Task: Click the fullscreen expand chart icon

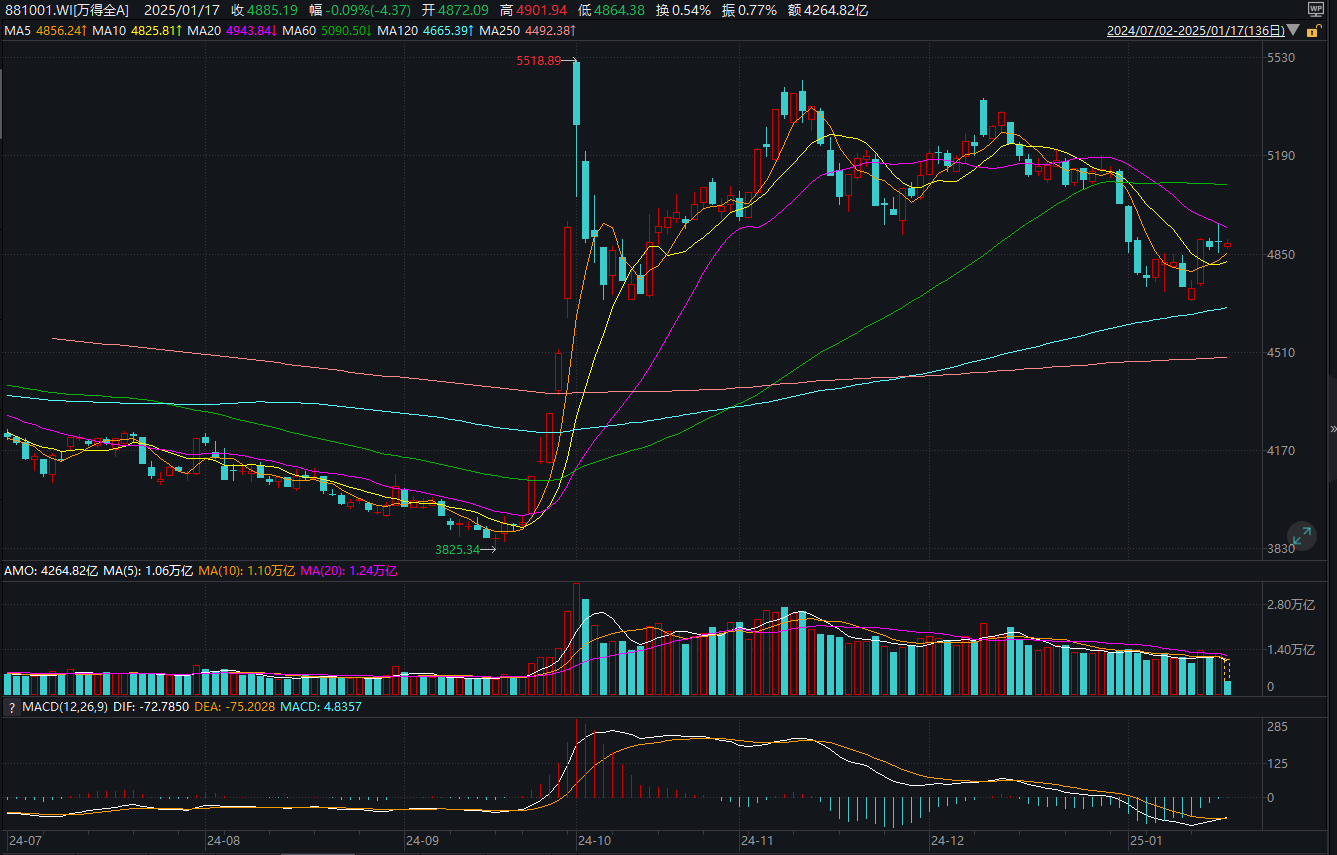Action: [x=1301, y=535]
